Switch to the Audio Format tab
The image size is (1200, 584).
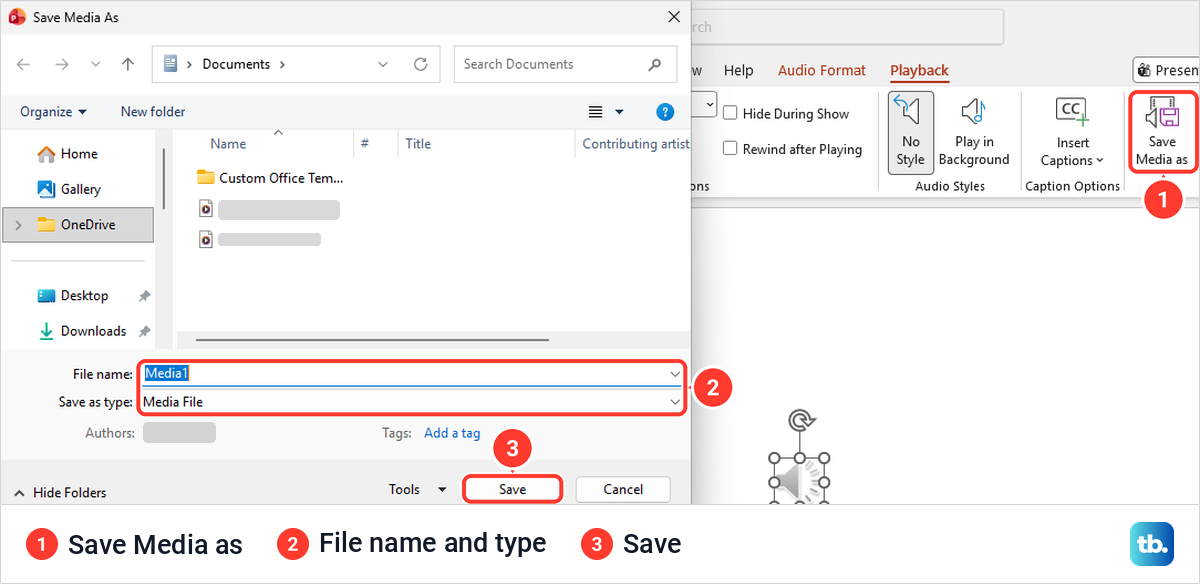(x=822, y=70)
